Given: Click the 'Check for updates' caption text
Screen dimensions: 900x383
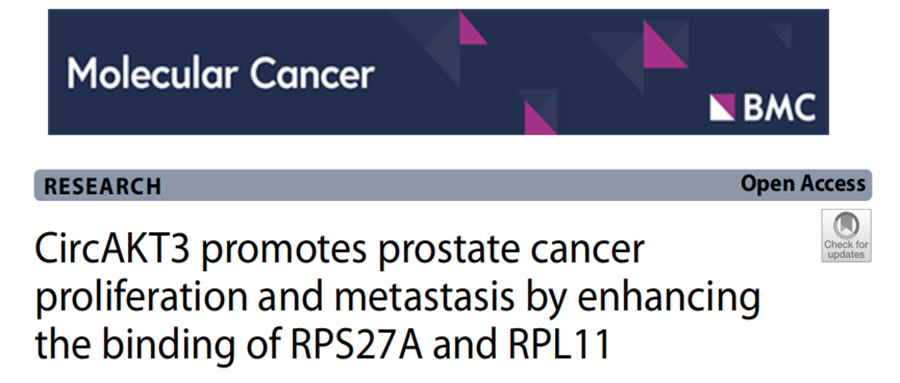Looking at the screenshot, I should tap(846, 249).
